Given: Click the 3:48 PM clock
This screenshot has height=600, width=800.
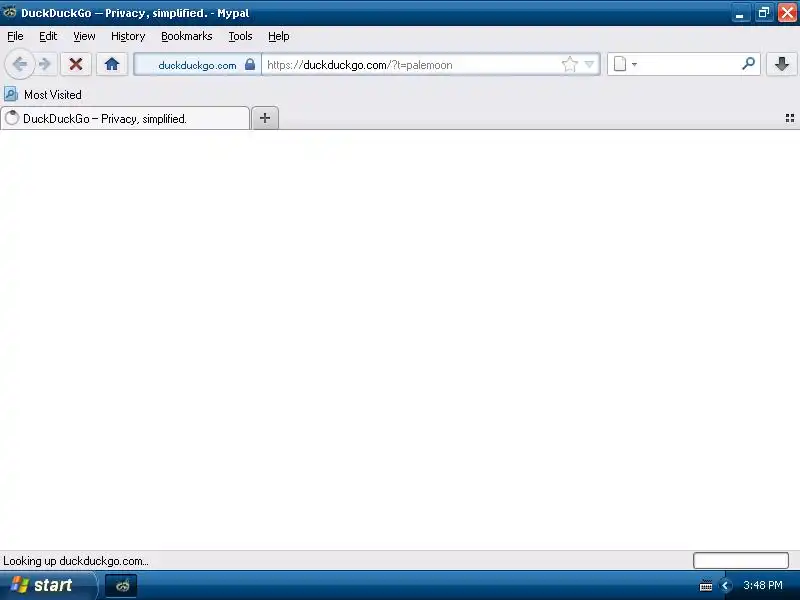Looking at the screenshot, I should click(x=763, y=585).
